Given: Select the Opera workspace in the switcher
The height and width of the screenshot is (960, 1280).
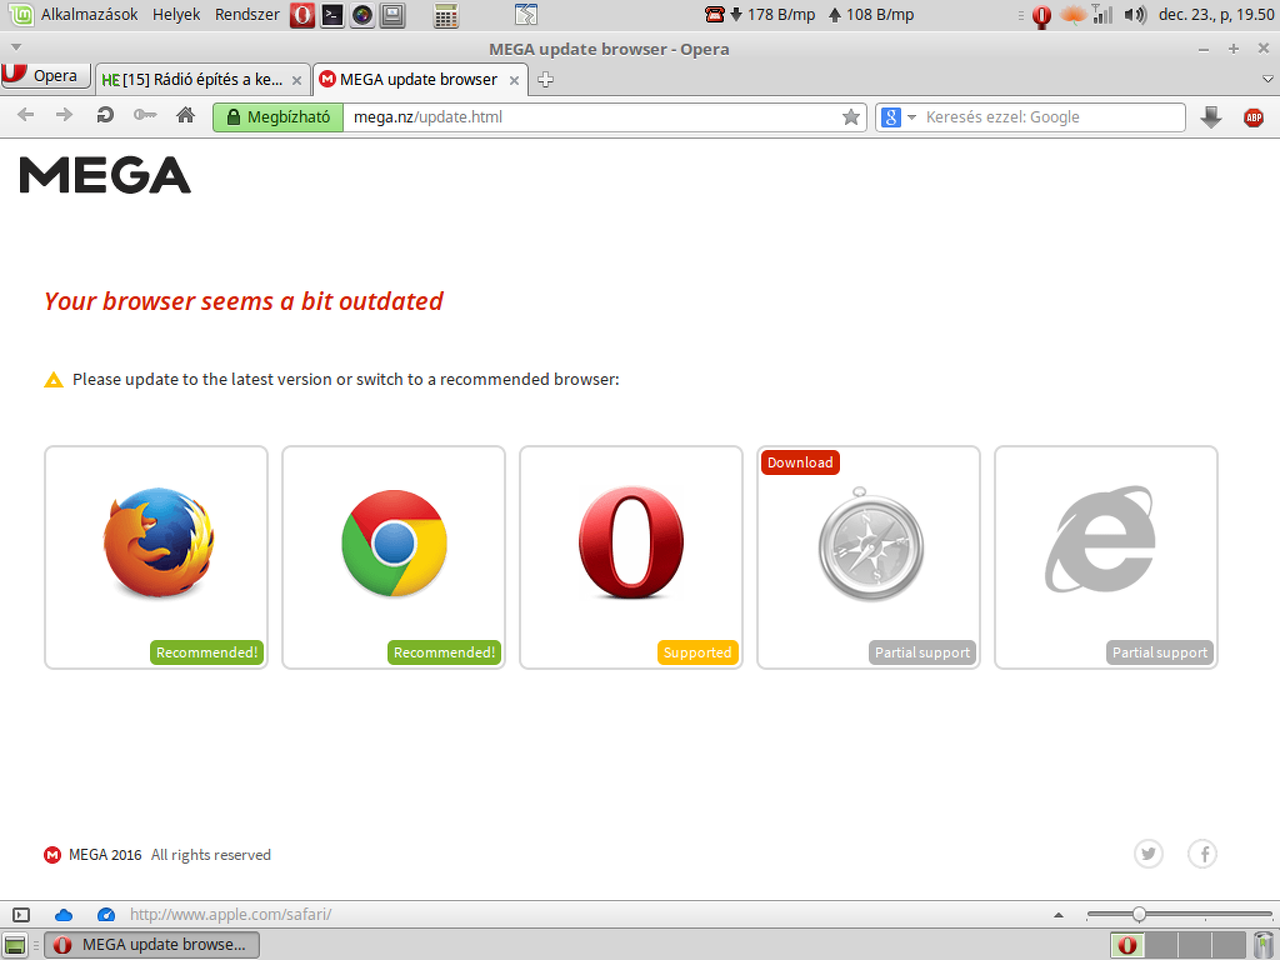Looking at the screenshot, I should pyautogui.click(x=1128, y=945).
